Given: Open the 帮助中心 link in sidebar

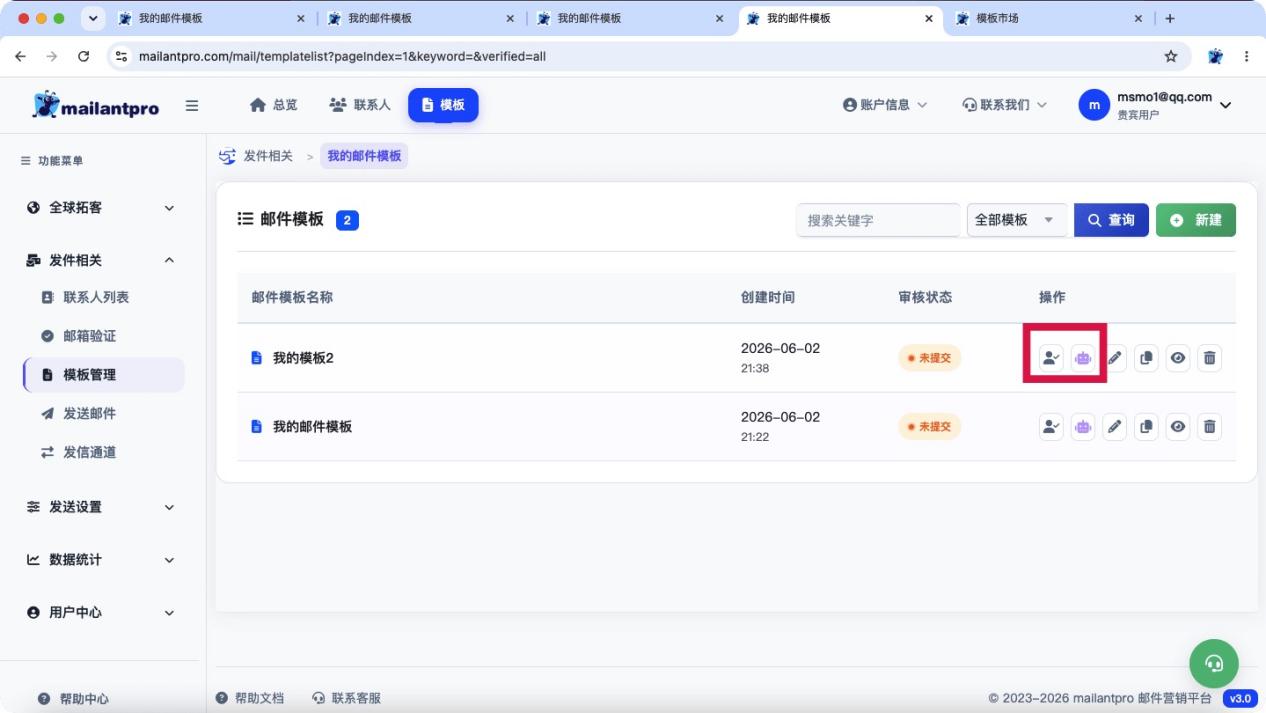Looking at the screenshot, I should (x=75, y=699).
